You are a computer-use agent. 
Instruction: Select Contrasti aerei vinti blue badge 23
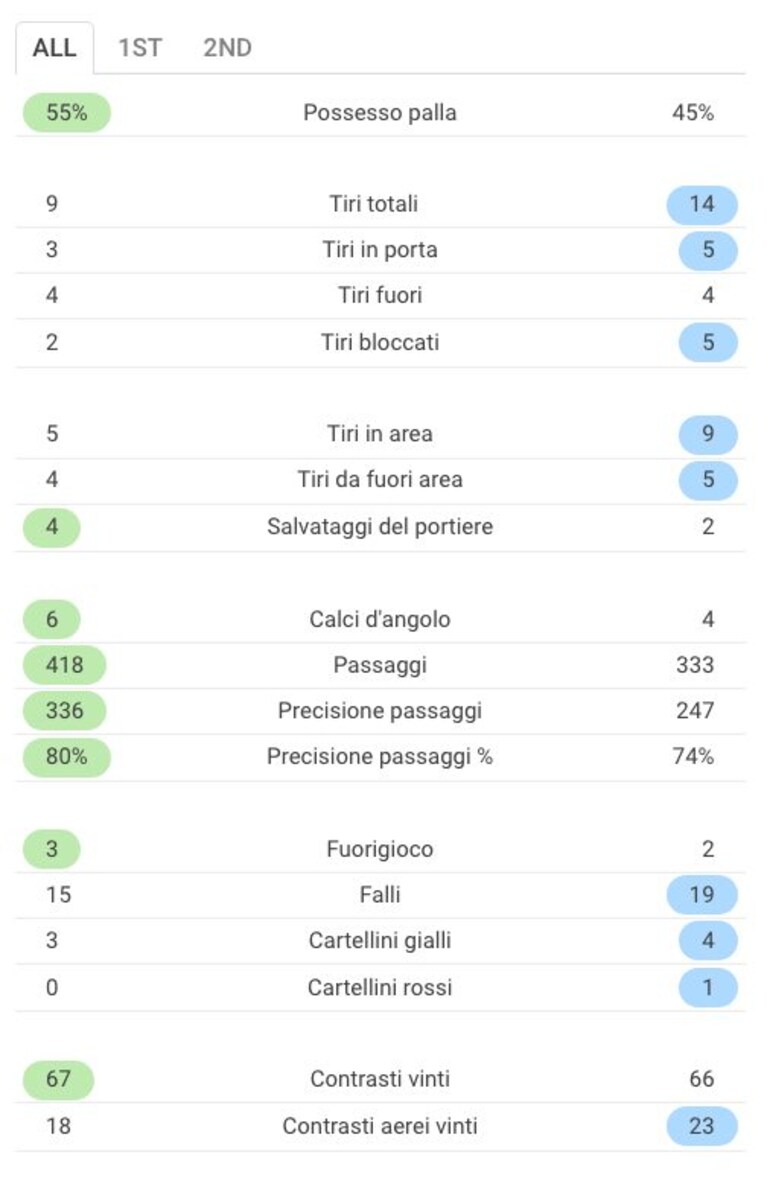(702, 1126)
